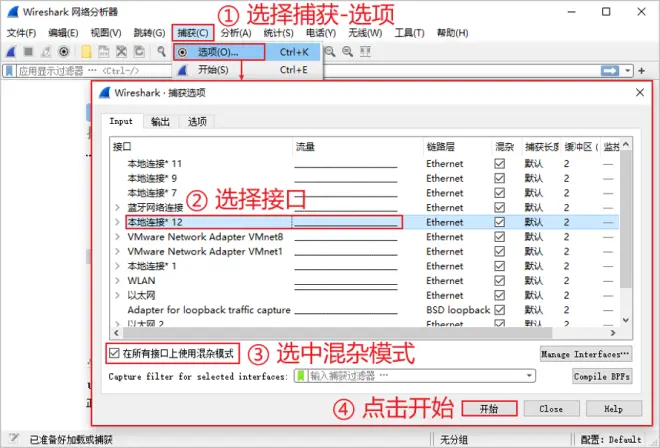This screenshot has height=448, width=660.
Task: Click the second zoom magnifier icon right of the capture menu
Action: point(347,51)
